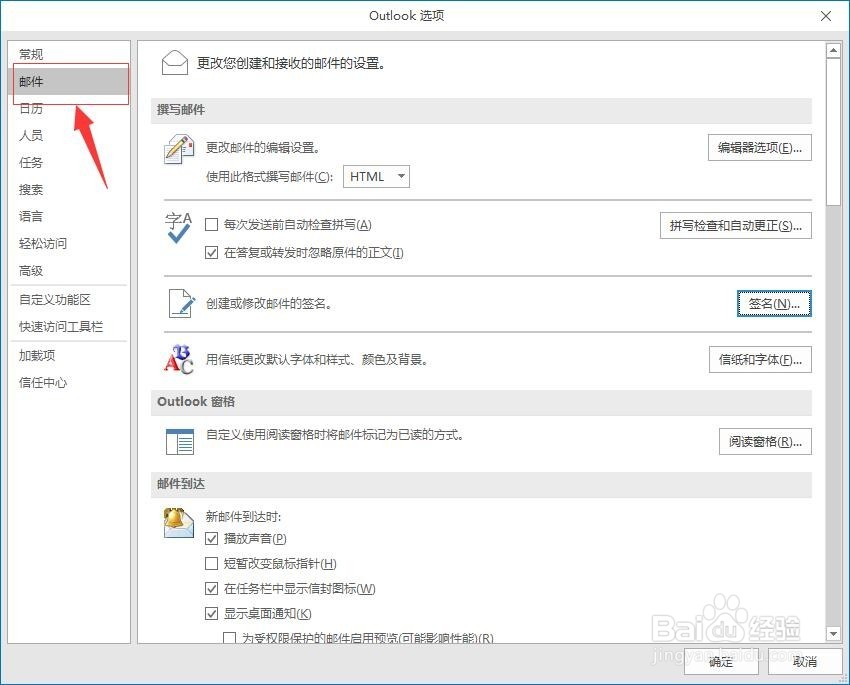Click 编辑器选项(E)... button
This screenshot has height=685, width=850.
(759, 147)
